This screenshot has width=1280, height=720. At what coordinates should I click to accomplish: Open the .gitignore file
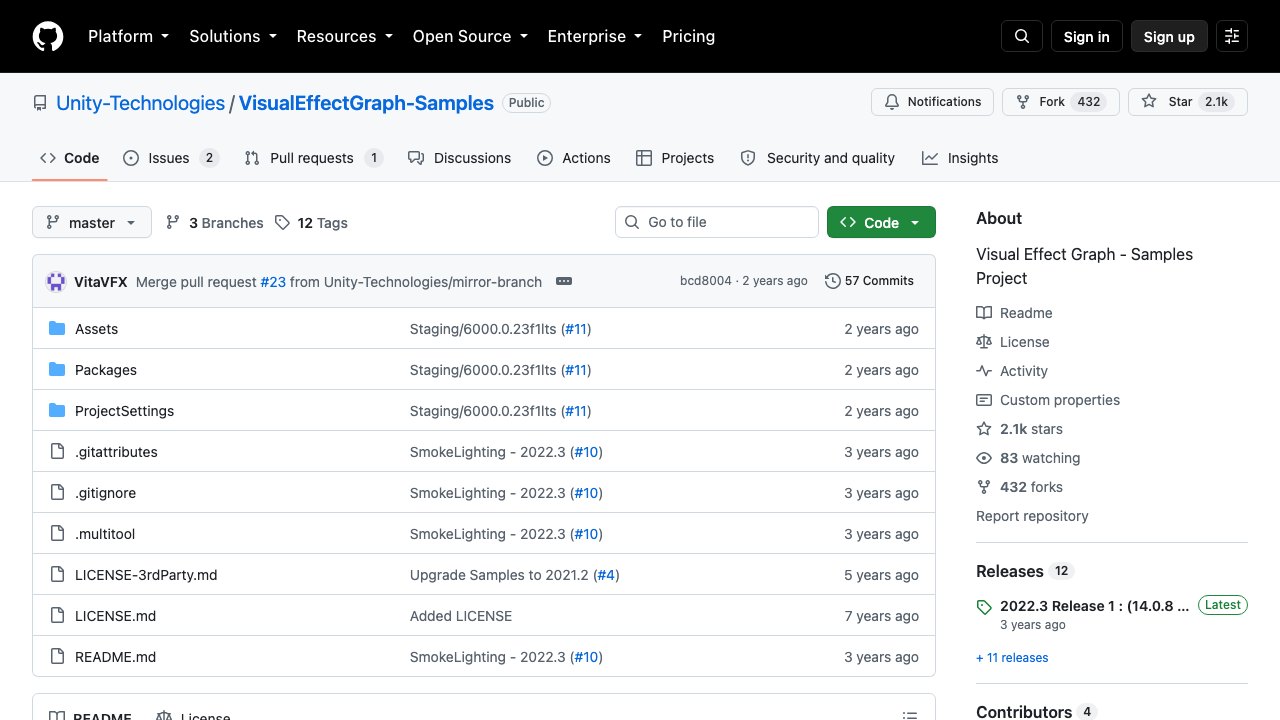[x=105, y=493]
